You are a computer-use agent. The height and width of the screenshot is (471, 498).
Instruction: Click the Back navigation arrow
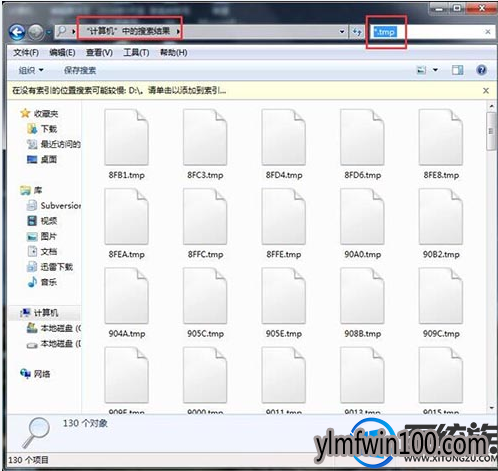tap(17, 32)
